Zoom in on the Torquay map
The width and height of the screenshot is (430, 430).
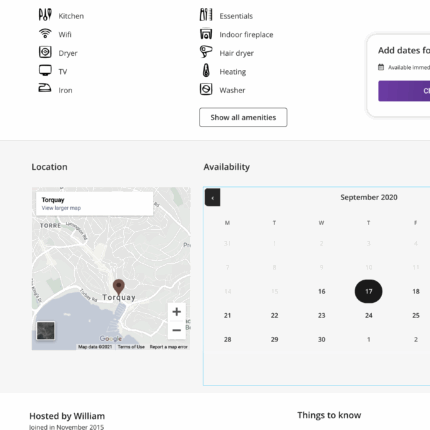[177, 312]
